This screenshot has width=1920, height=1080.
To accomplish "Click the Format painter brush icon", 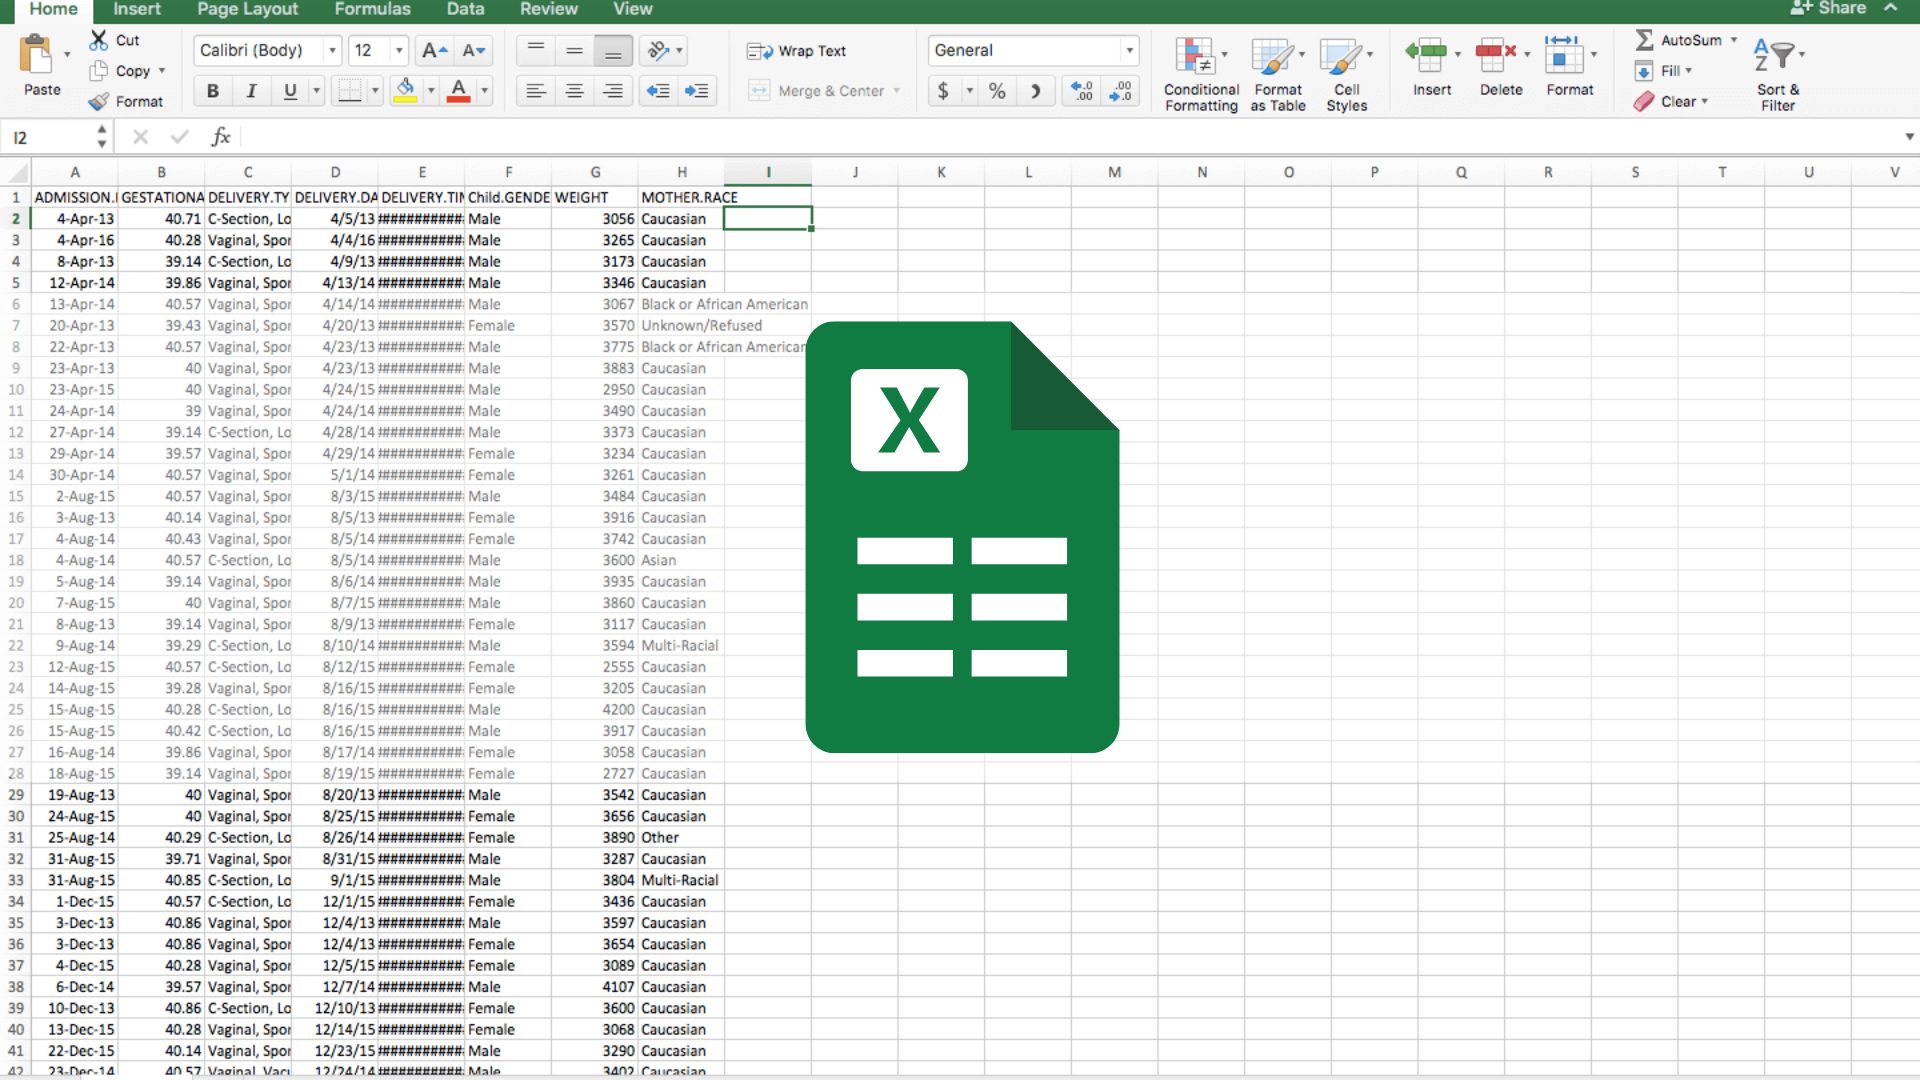I will [98, 101].
